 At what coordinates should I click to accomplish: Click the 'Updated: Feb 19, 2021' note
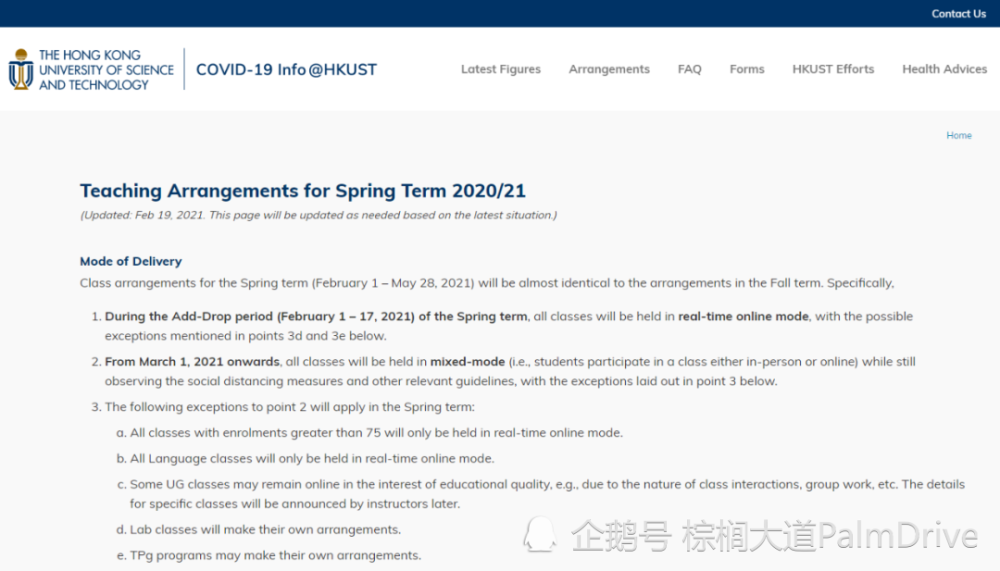coord(318,215)
